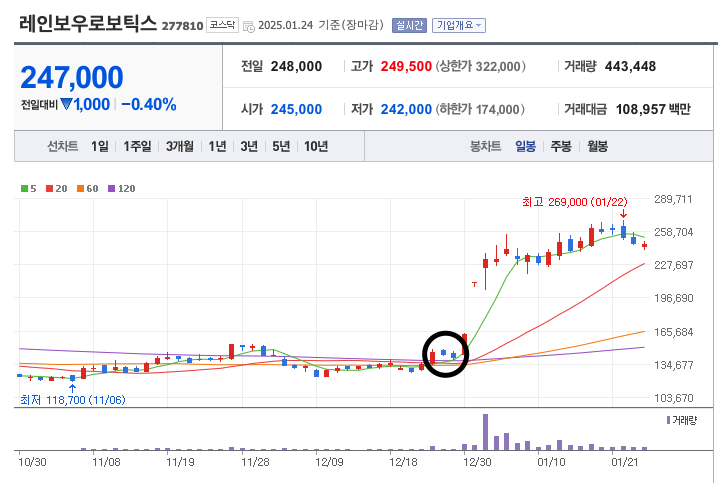Click the purple 거래량 volume legend marker
Viewport: 718px width, 483px height.
click(x=669, y=420)
